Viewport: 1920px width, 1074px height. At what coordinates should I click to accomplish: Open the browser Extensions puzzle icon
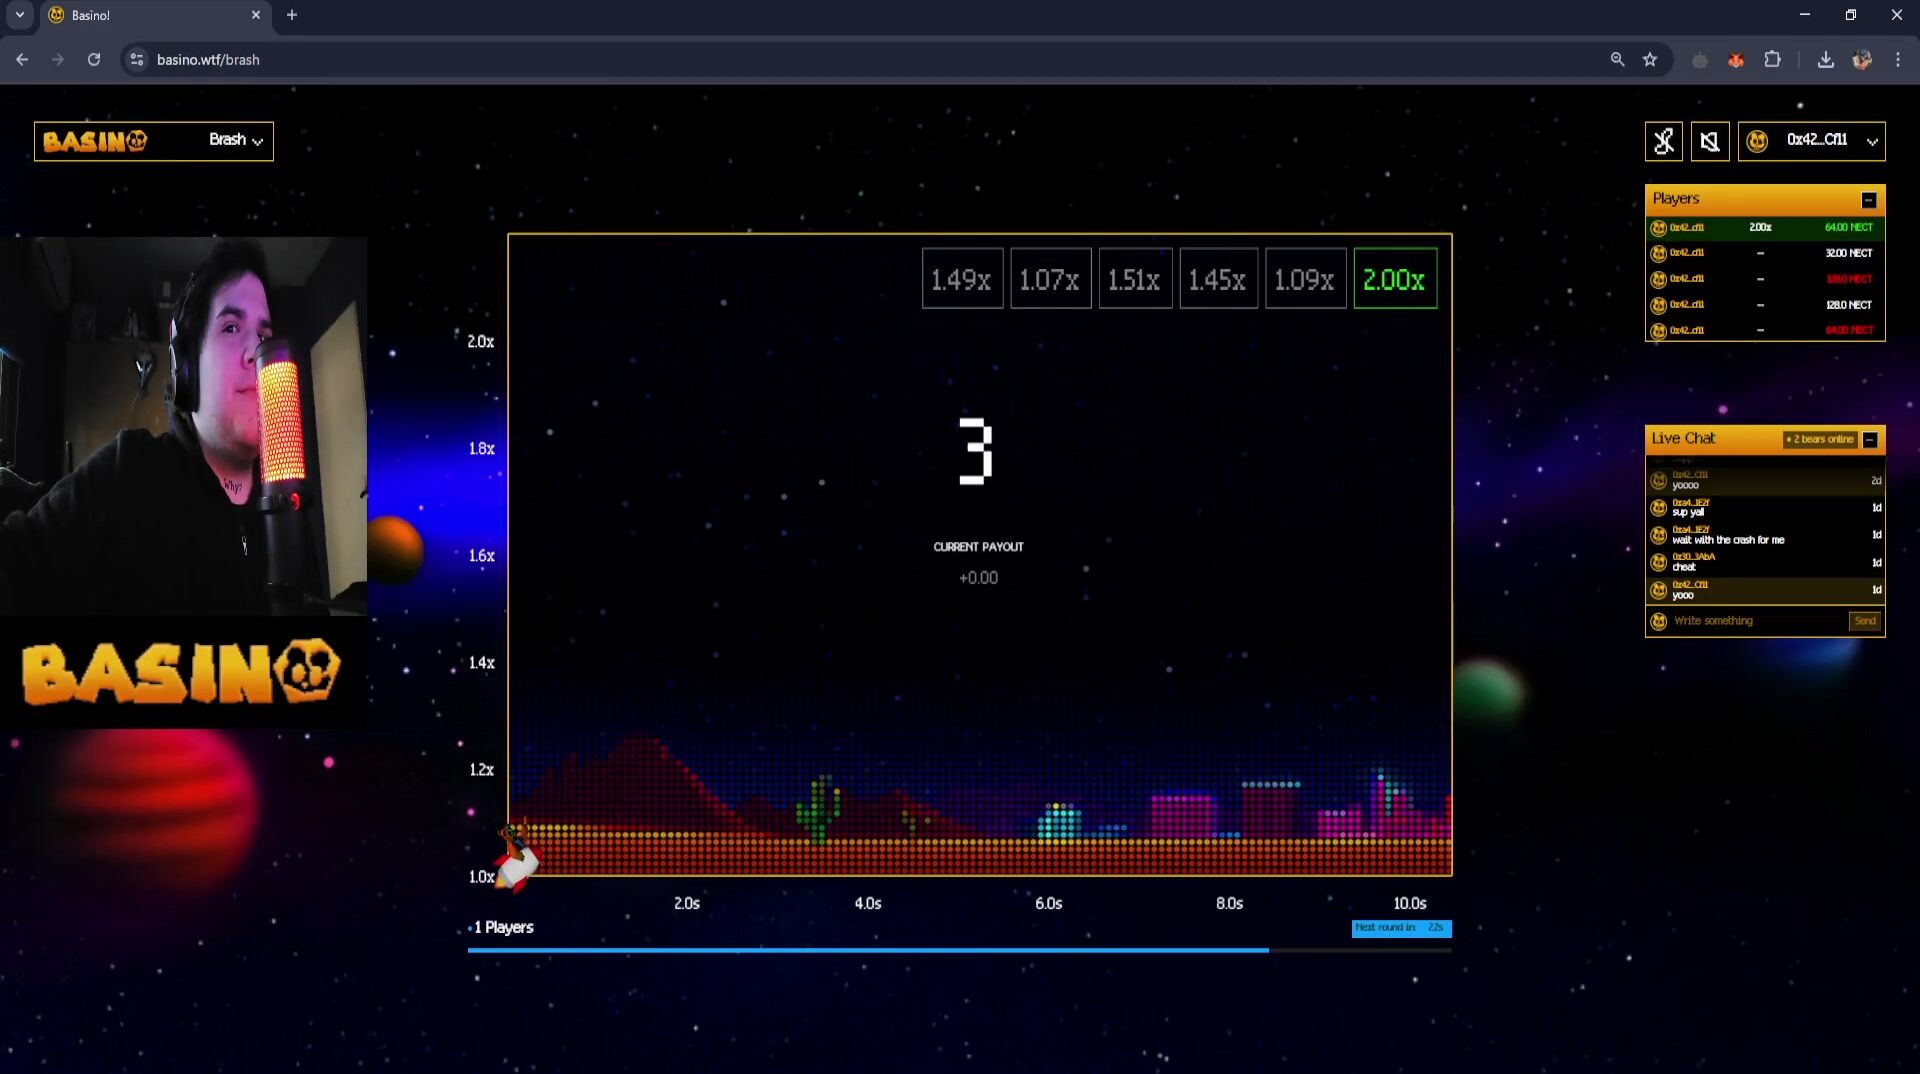1772,60
